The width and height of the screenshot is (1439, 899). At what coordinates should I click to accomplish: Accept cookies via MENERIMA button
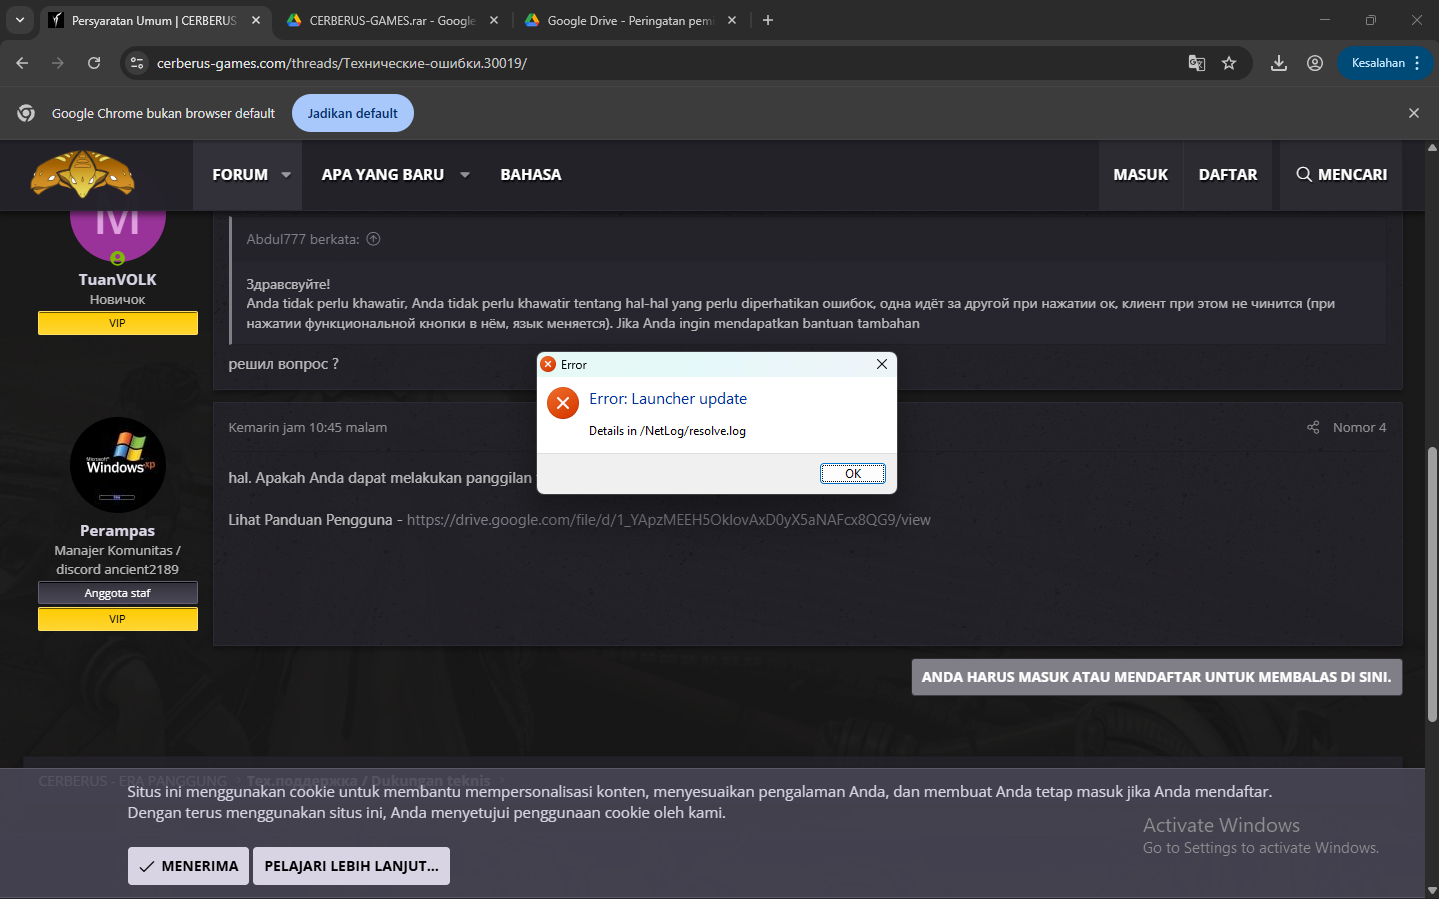click(187, 865)
